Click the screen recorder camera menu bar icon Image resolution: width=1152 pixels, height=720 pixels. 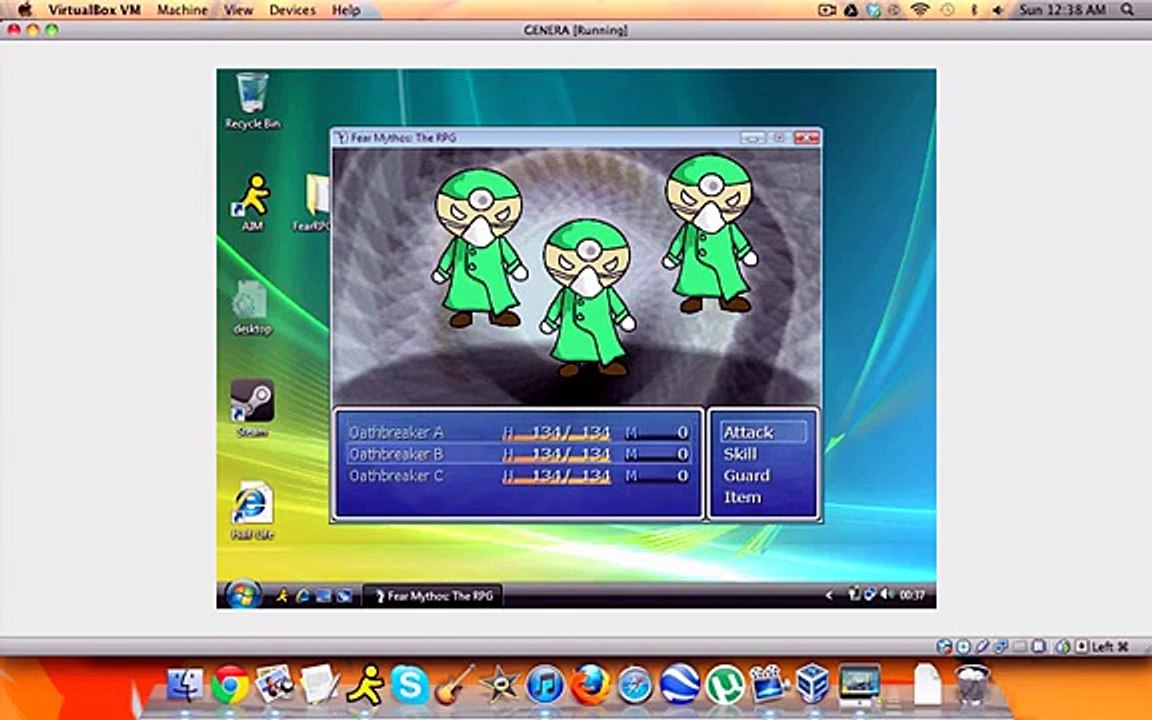[x=827, y=10]
